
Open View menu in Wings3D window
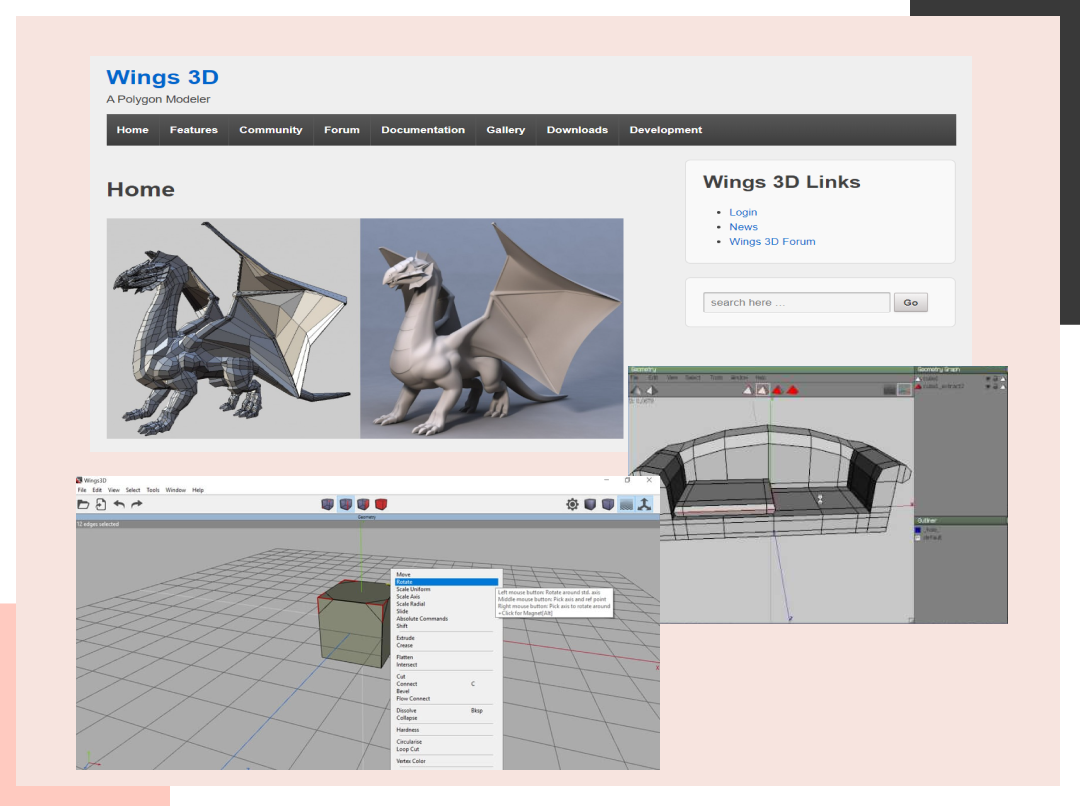point(114,490)
